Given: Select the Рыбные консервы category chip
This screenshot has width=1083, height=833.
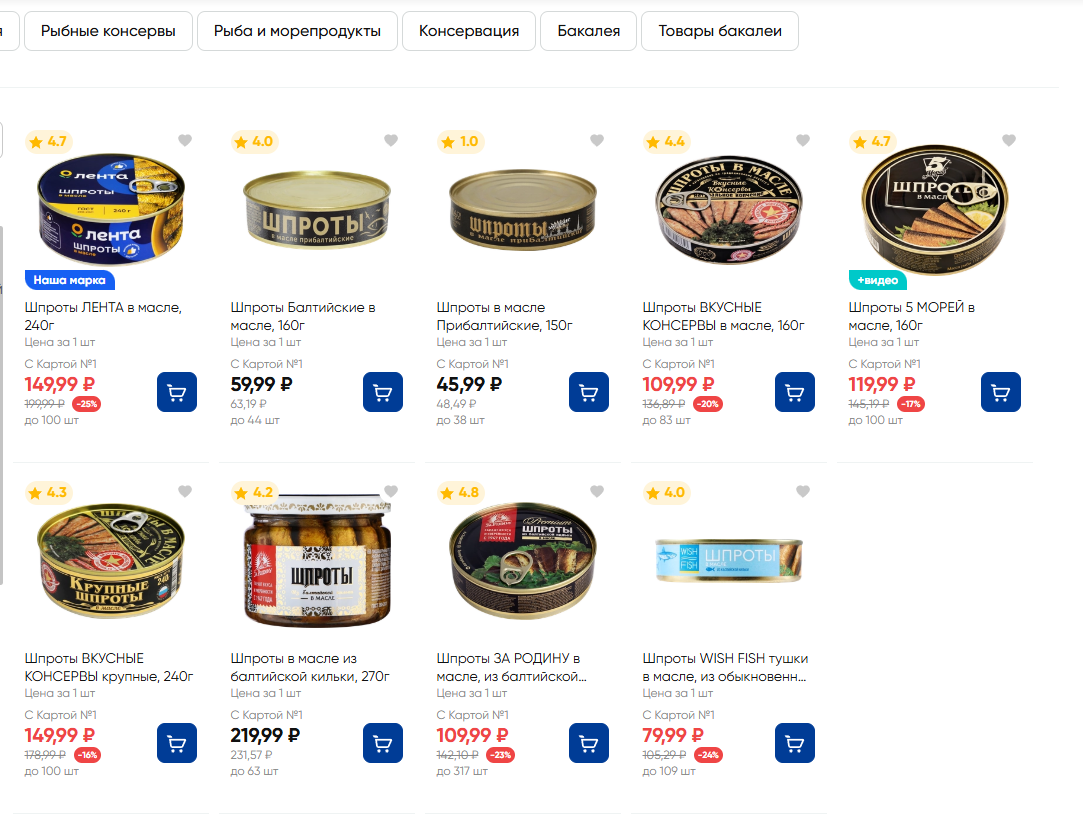Looking at the screenshot, I should pos(108,31).
